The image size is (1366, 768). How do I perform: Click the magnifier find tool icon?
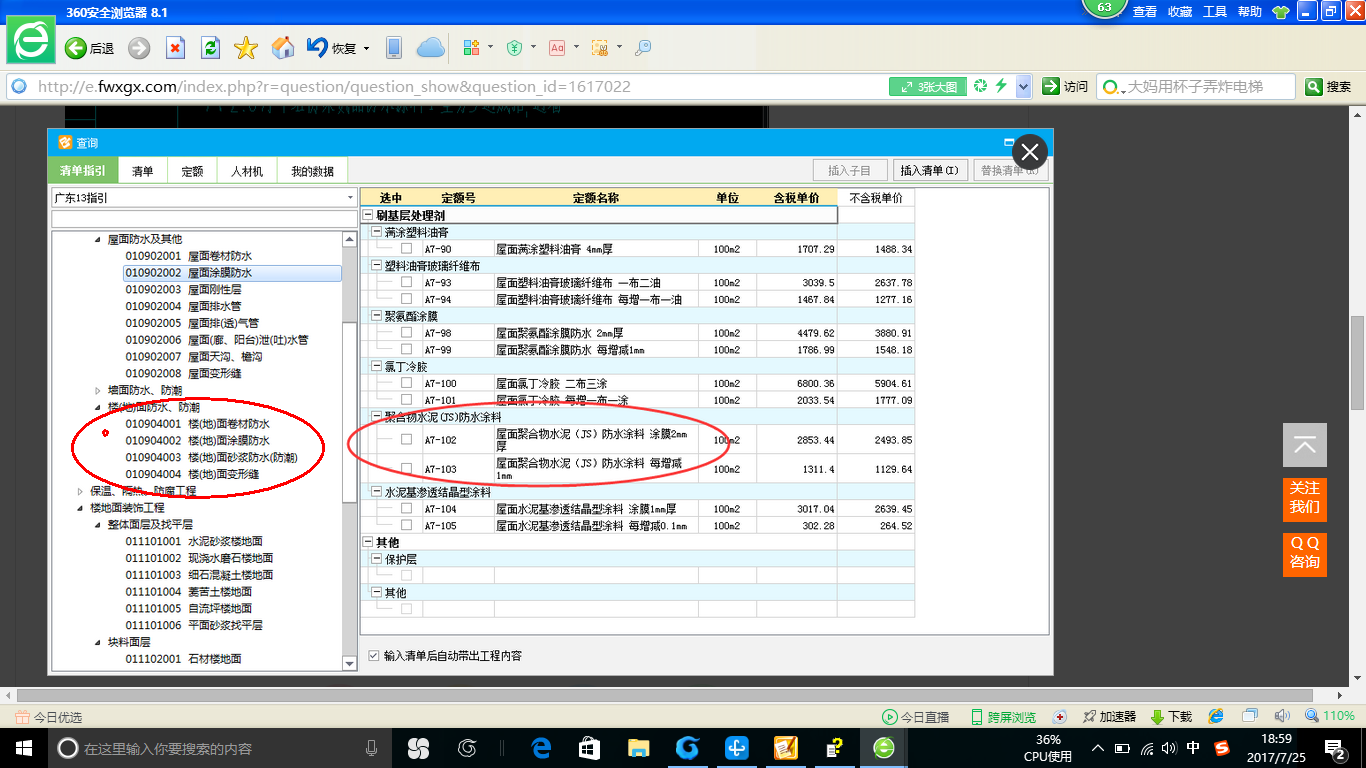click(643, 48)
